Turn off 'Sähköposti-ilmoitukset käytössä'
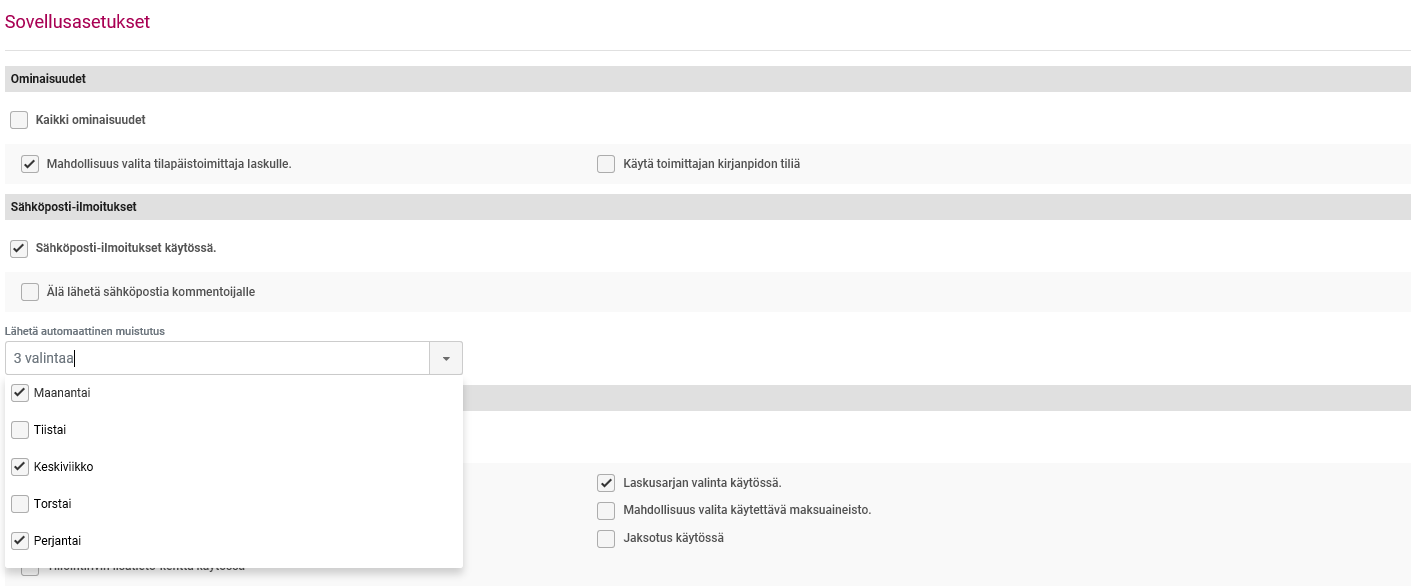Screen dimensions: 1418x588 click(19, 248)
